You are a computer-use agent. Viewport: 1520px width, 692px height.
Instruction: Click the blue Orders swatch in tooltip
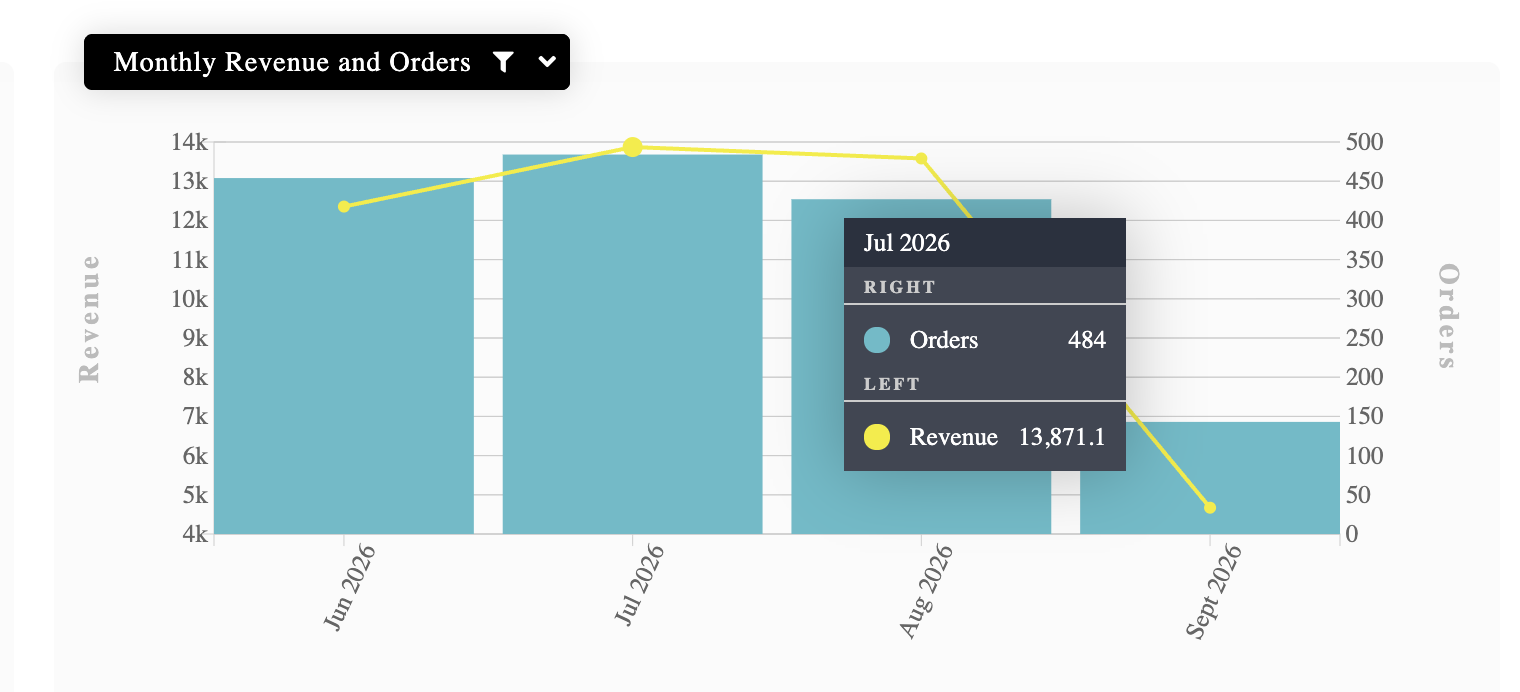tap(877, 340)
